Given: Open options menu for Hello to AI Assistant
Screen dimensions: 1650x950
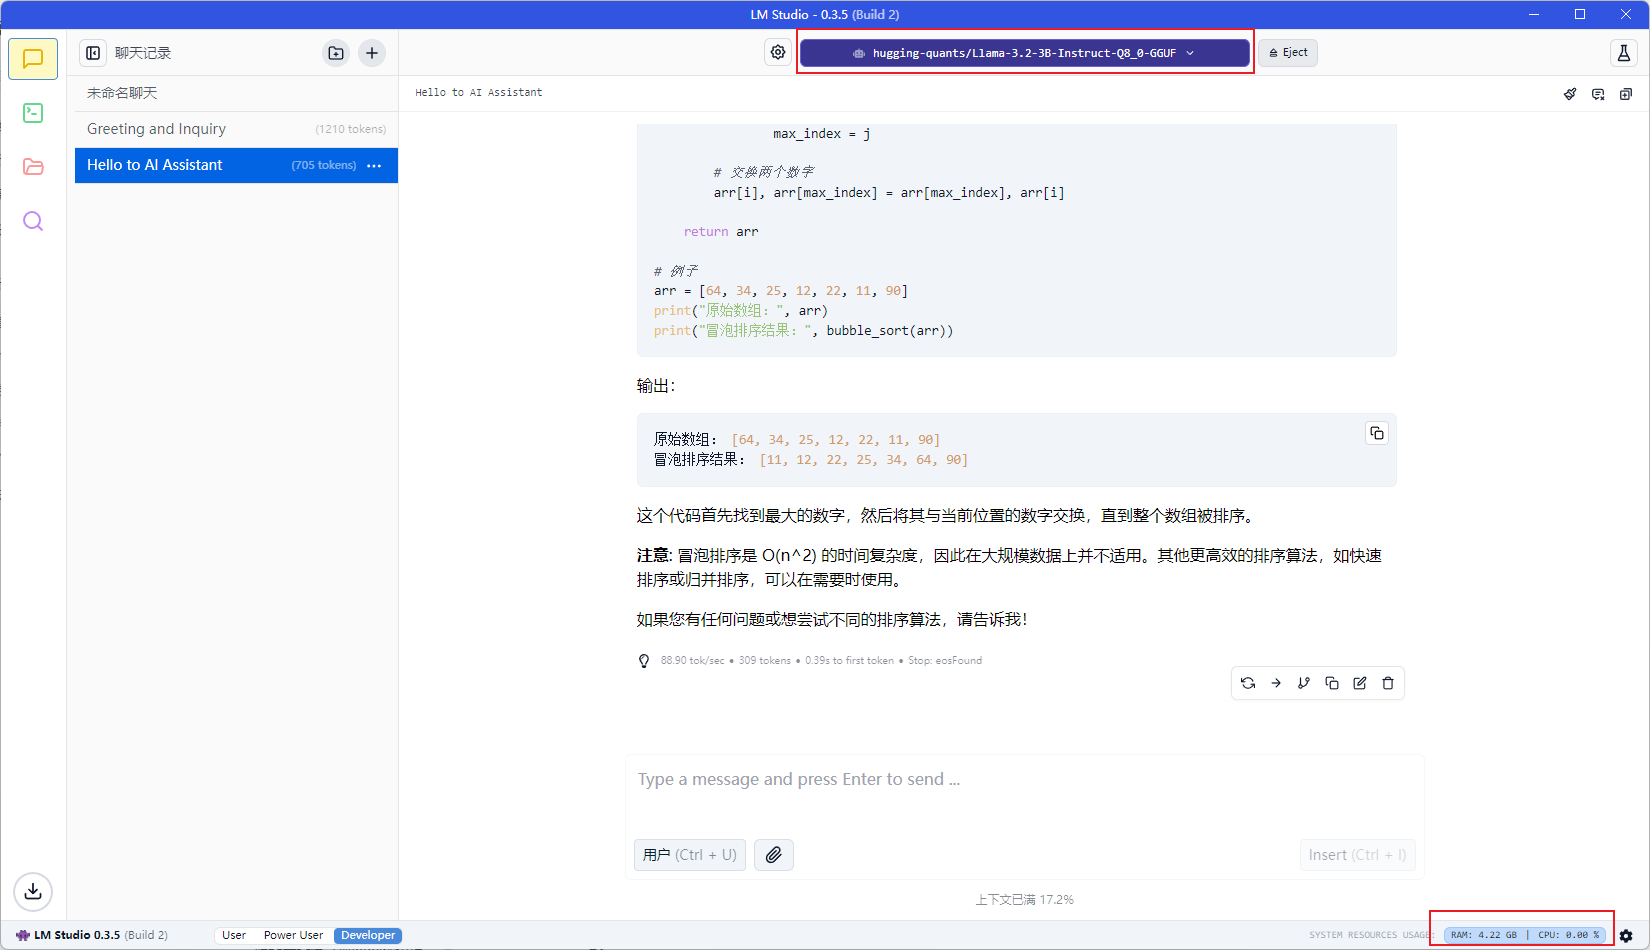Looking at the screenshot, I should tap(374, 166).
